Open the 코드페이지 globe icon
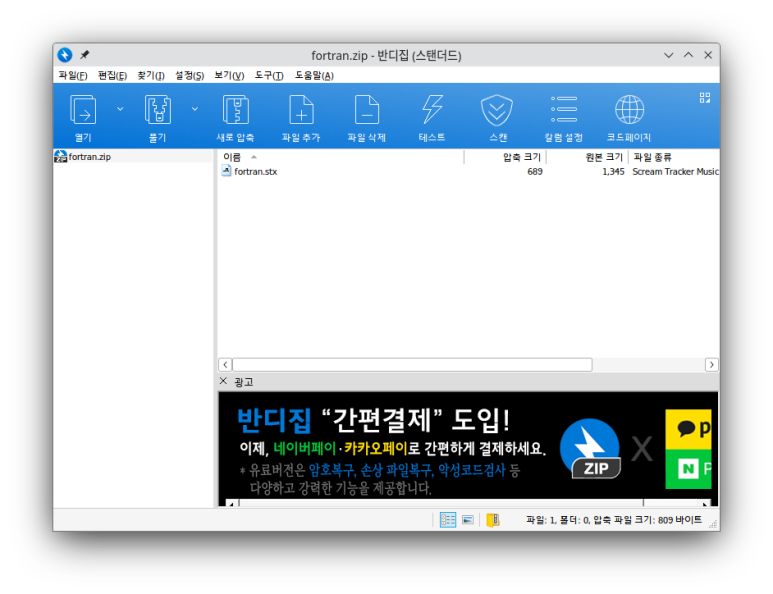 pyautogui.click(x=629, y=117)
